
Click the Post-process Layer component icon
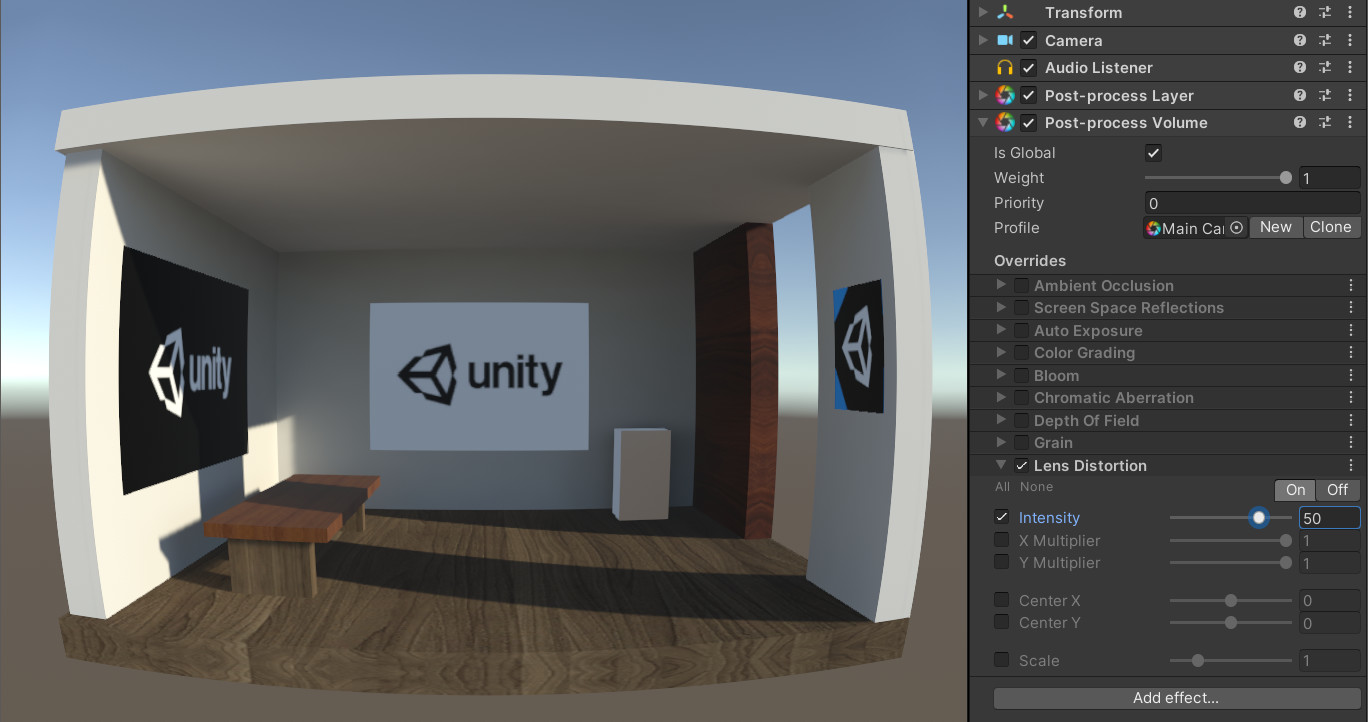[1005, 96]
